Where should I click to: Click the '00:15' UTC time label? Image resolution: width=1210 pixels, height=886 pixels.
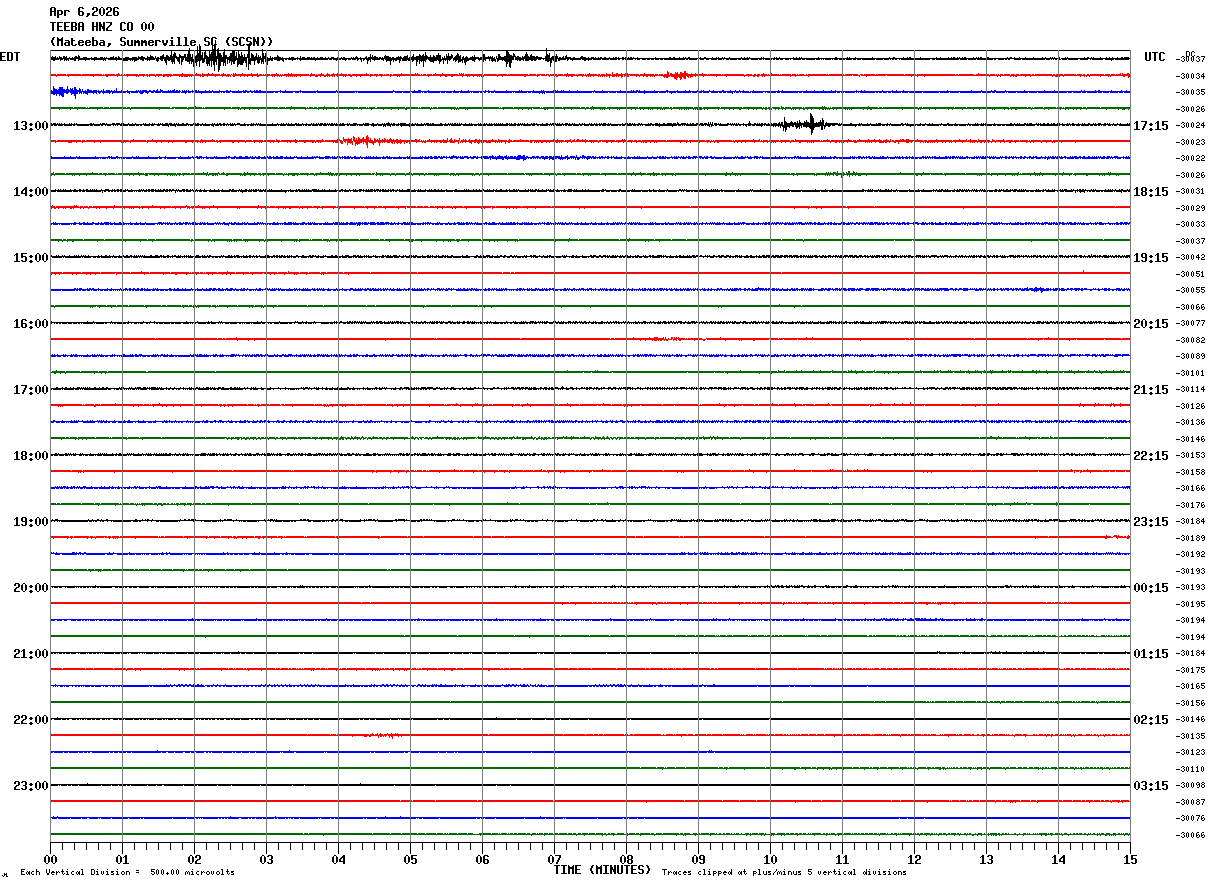[1150, 588]
